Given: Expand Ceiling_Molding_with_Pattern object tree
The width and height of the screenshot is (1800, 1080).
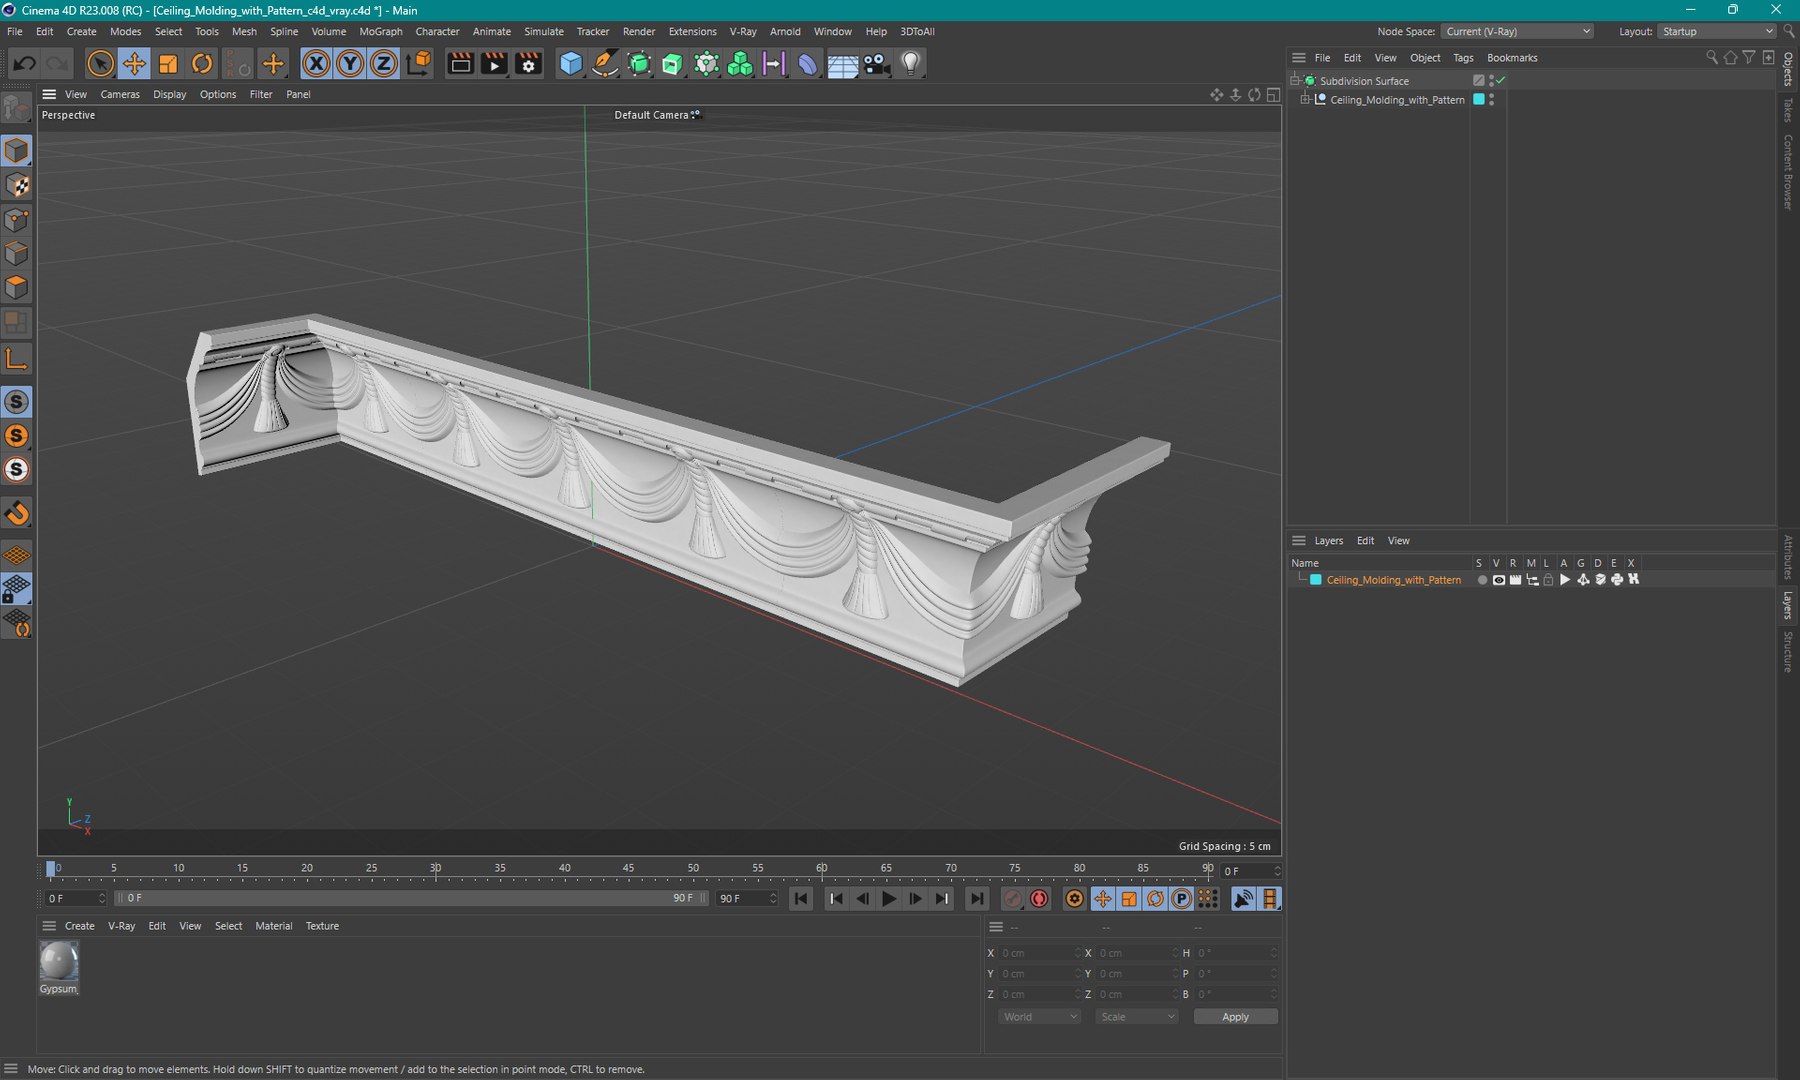Looking at the screenshot, I should pyautogui.click(x=1305, y=100).
